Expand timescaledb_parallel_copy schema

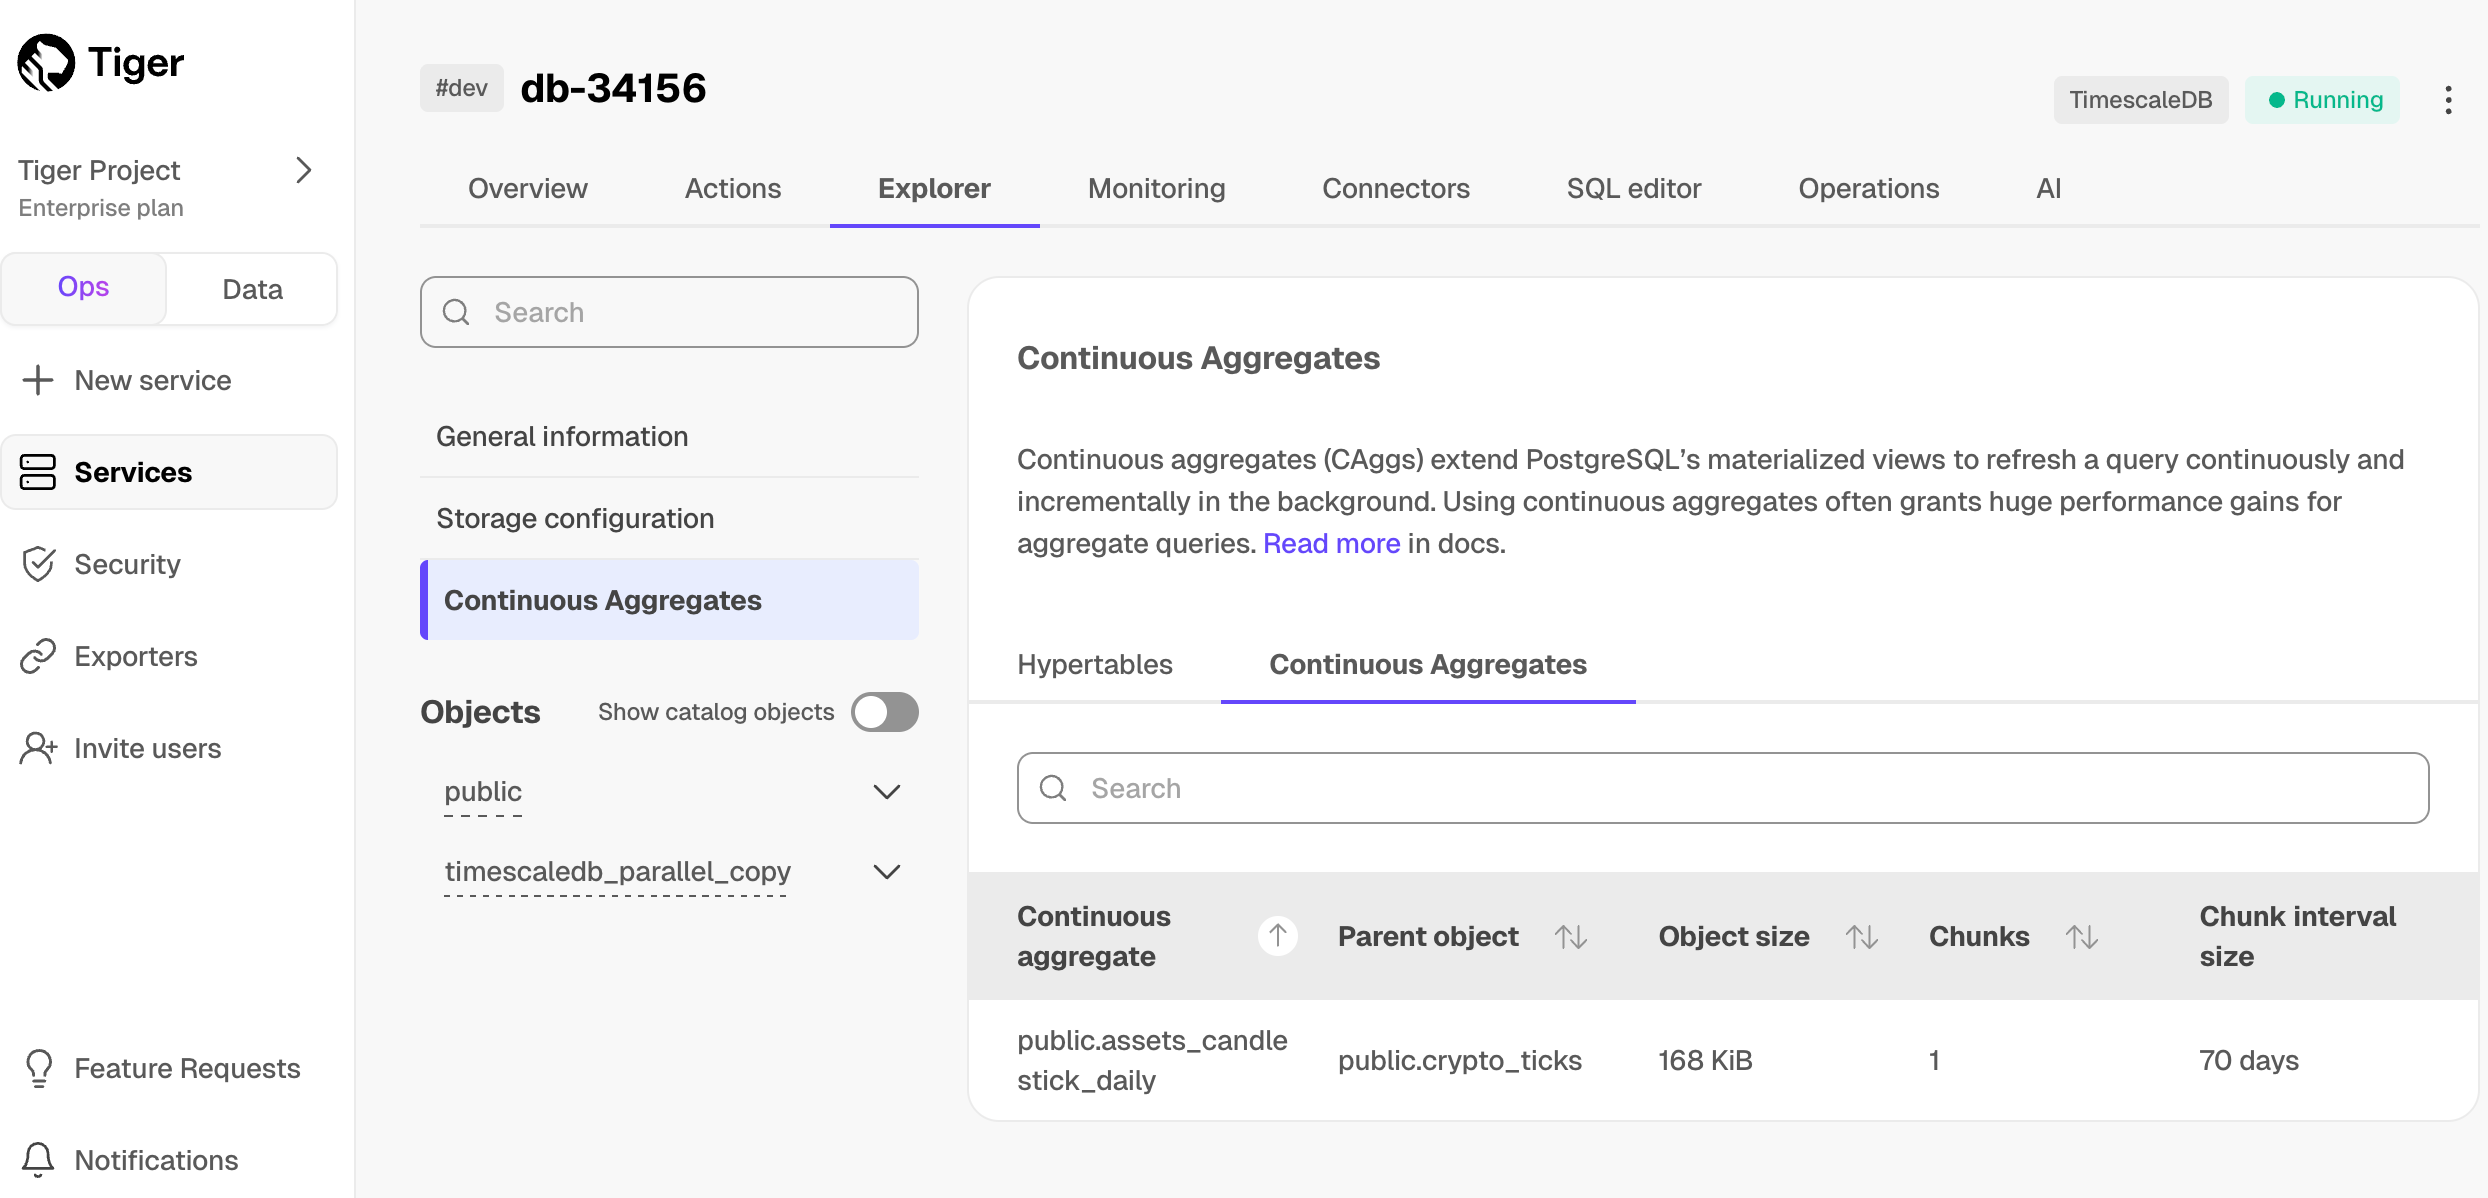886,872
